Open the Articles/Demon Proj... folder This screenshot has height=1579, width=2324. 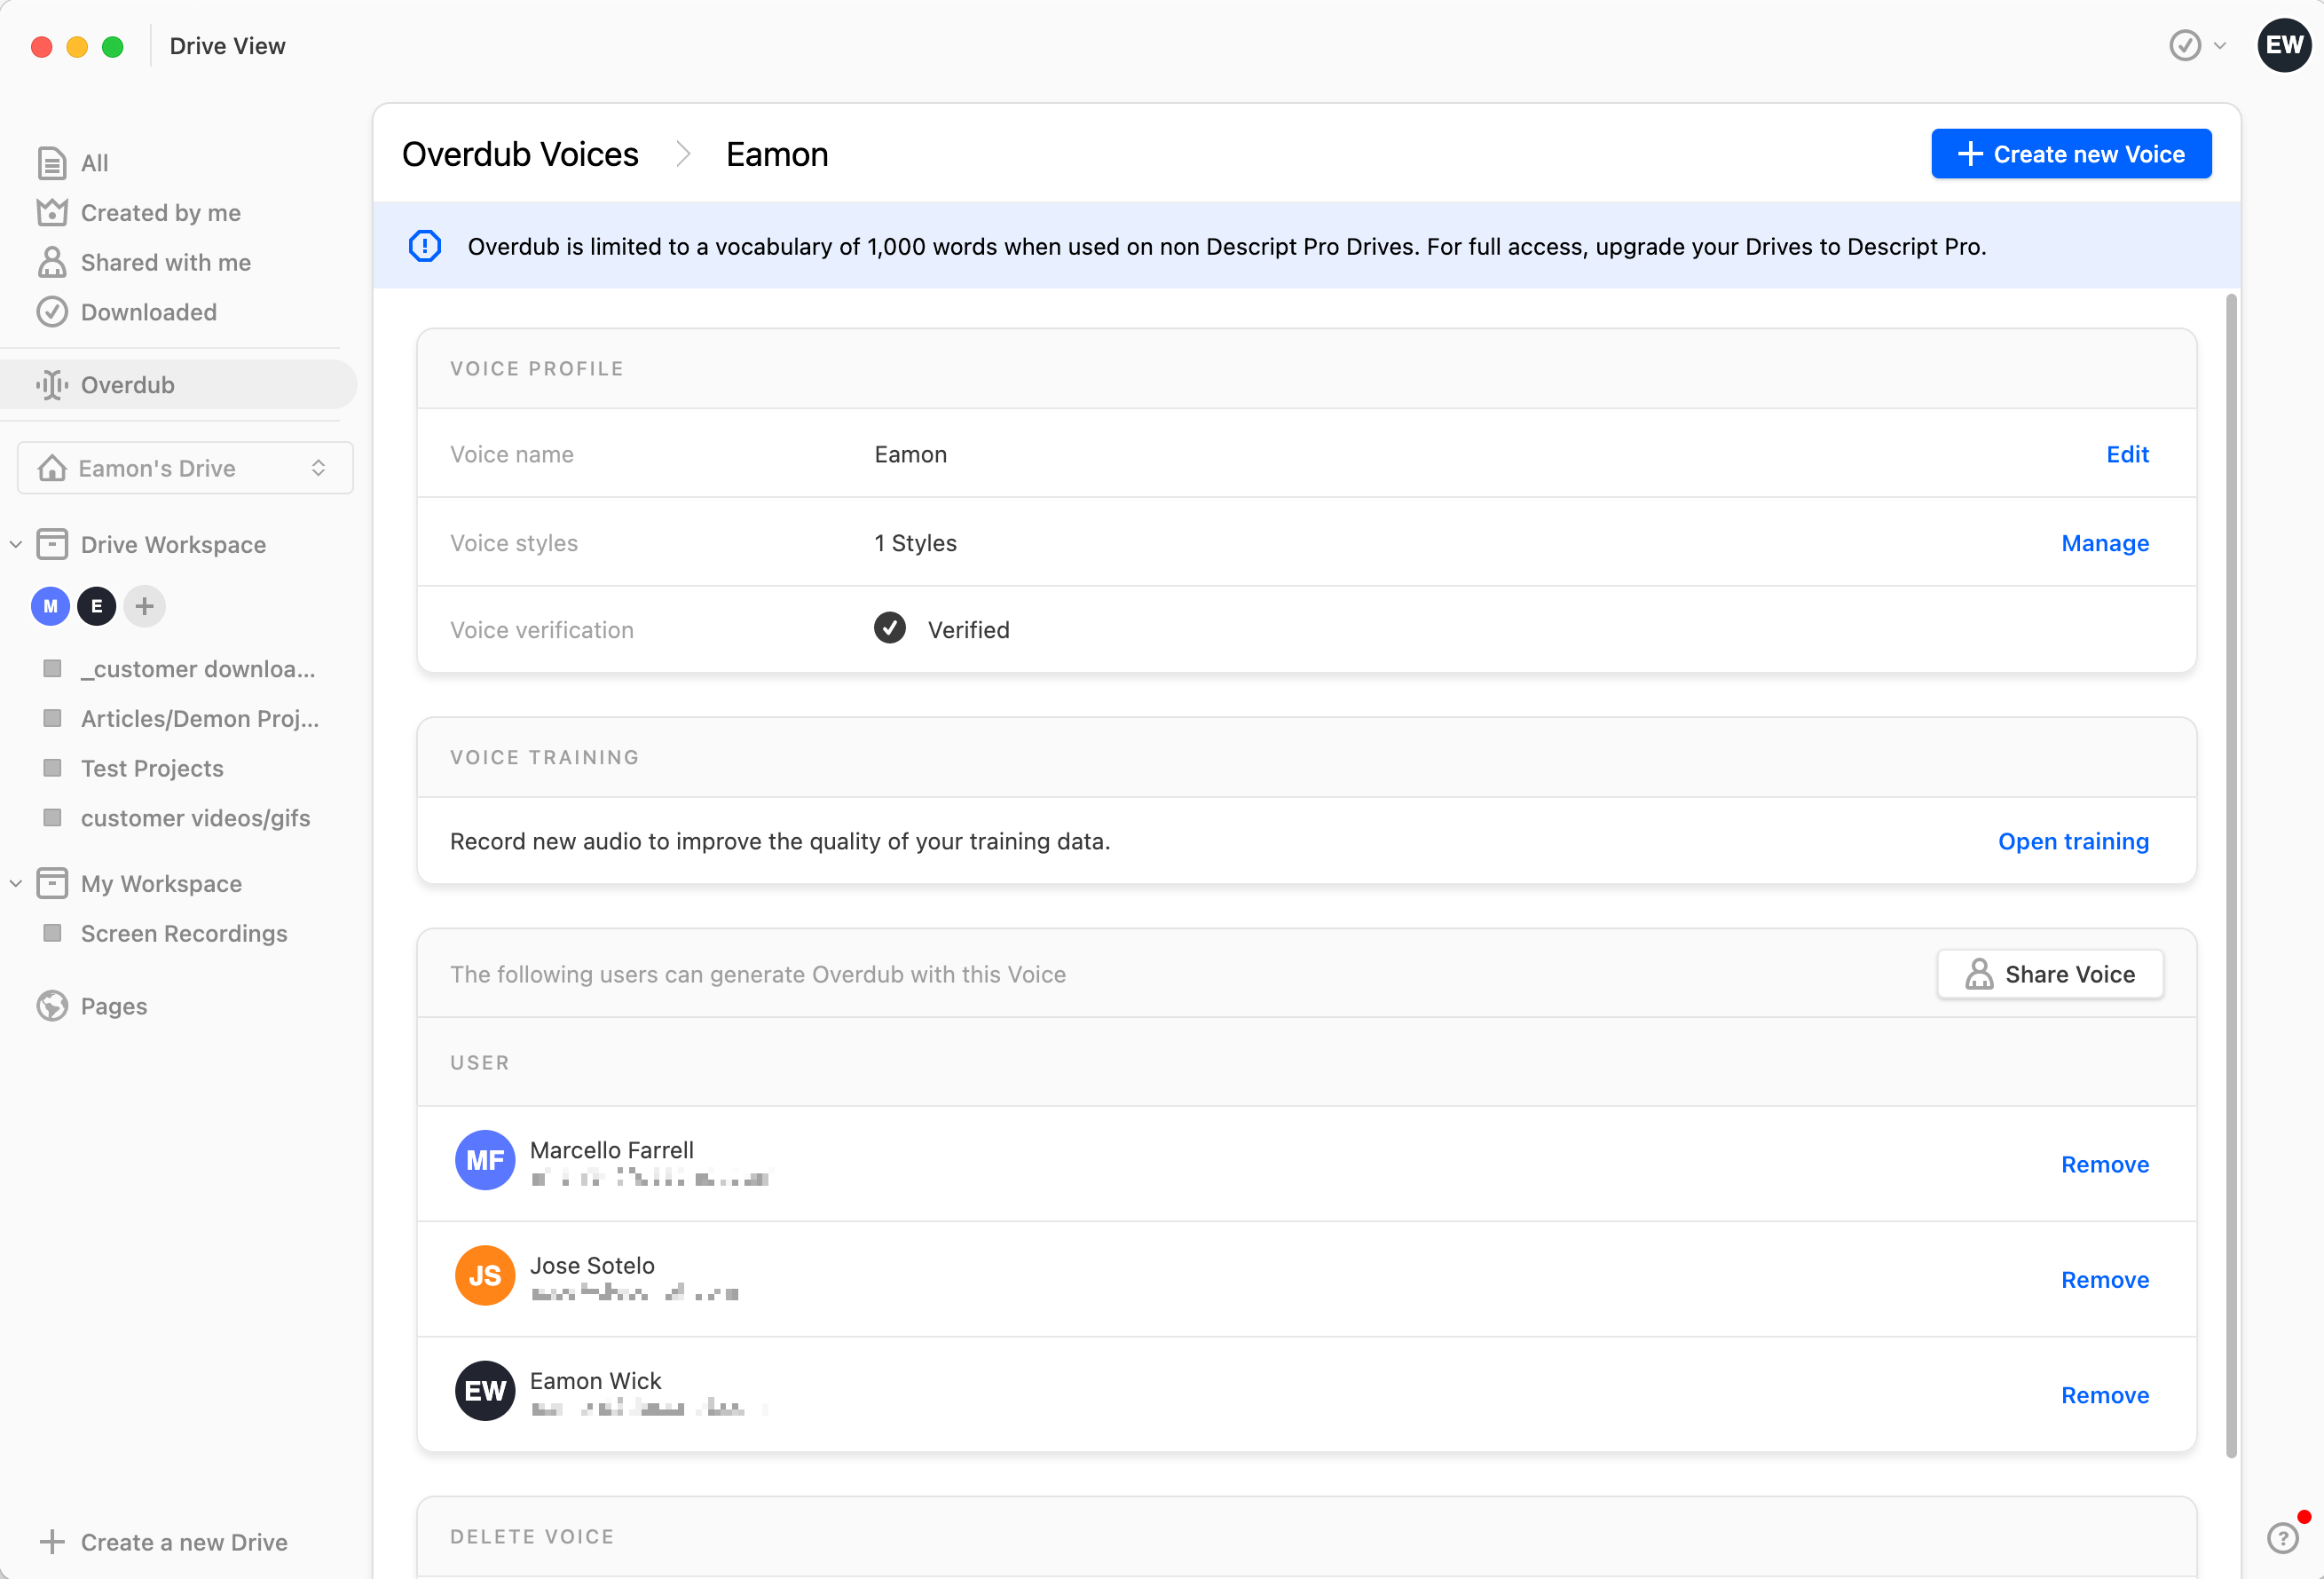tap(200, 718)
